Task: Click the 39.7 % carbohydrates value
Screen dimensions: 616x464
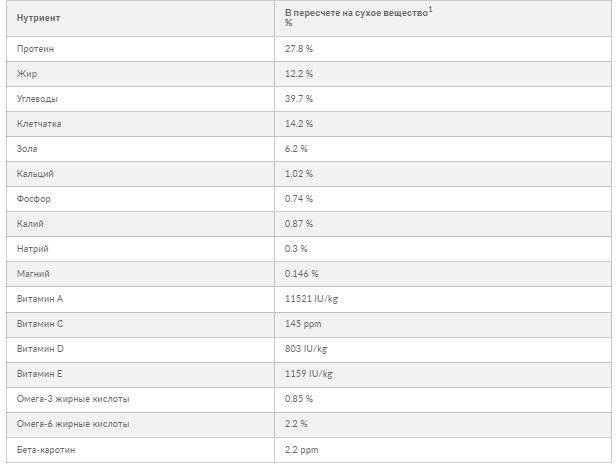Action: coord(299,99)
